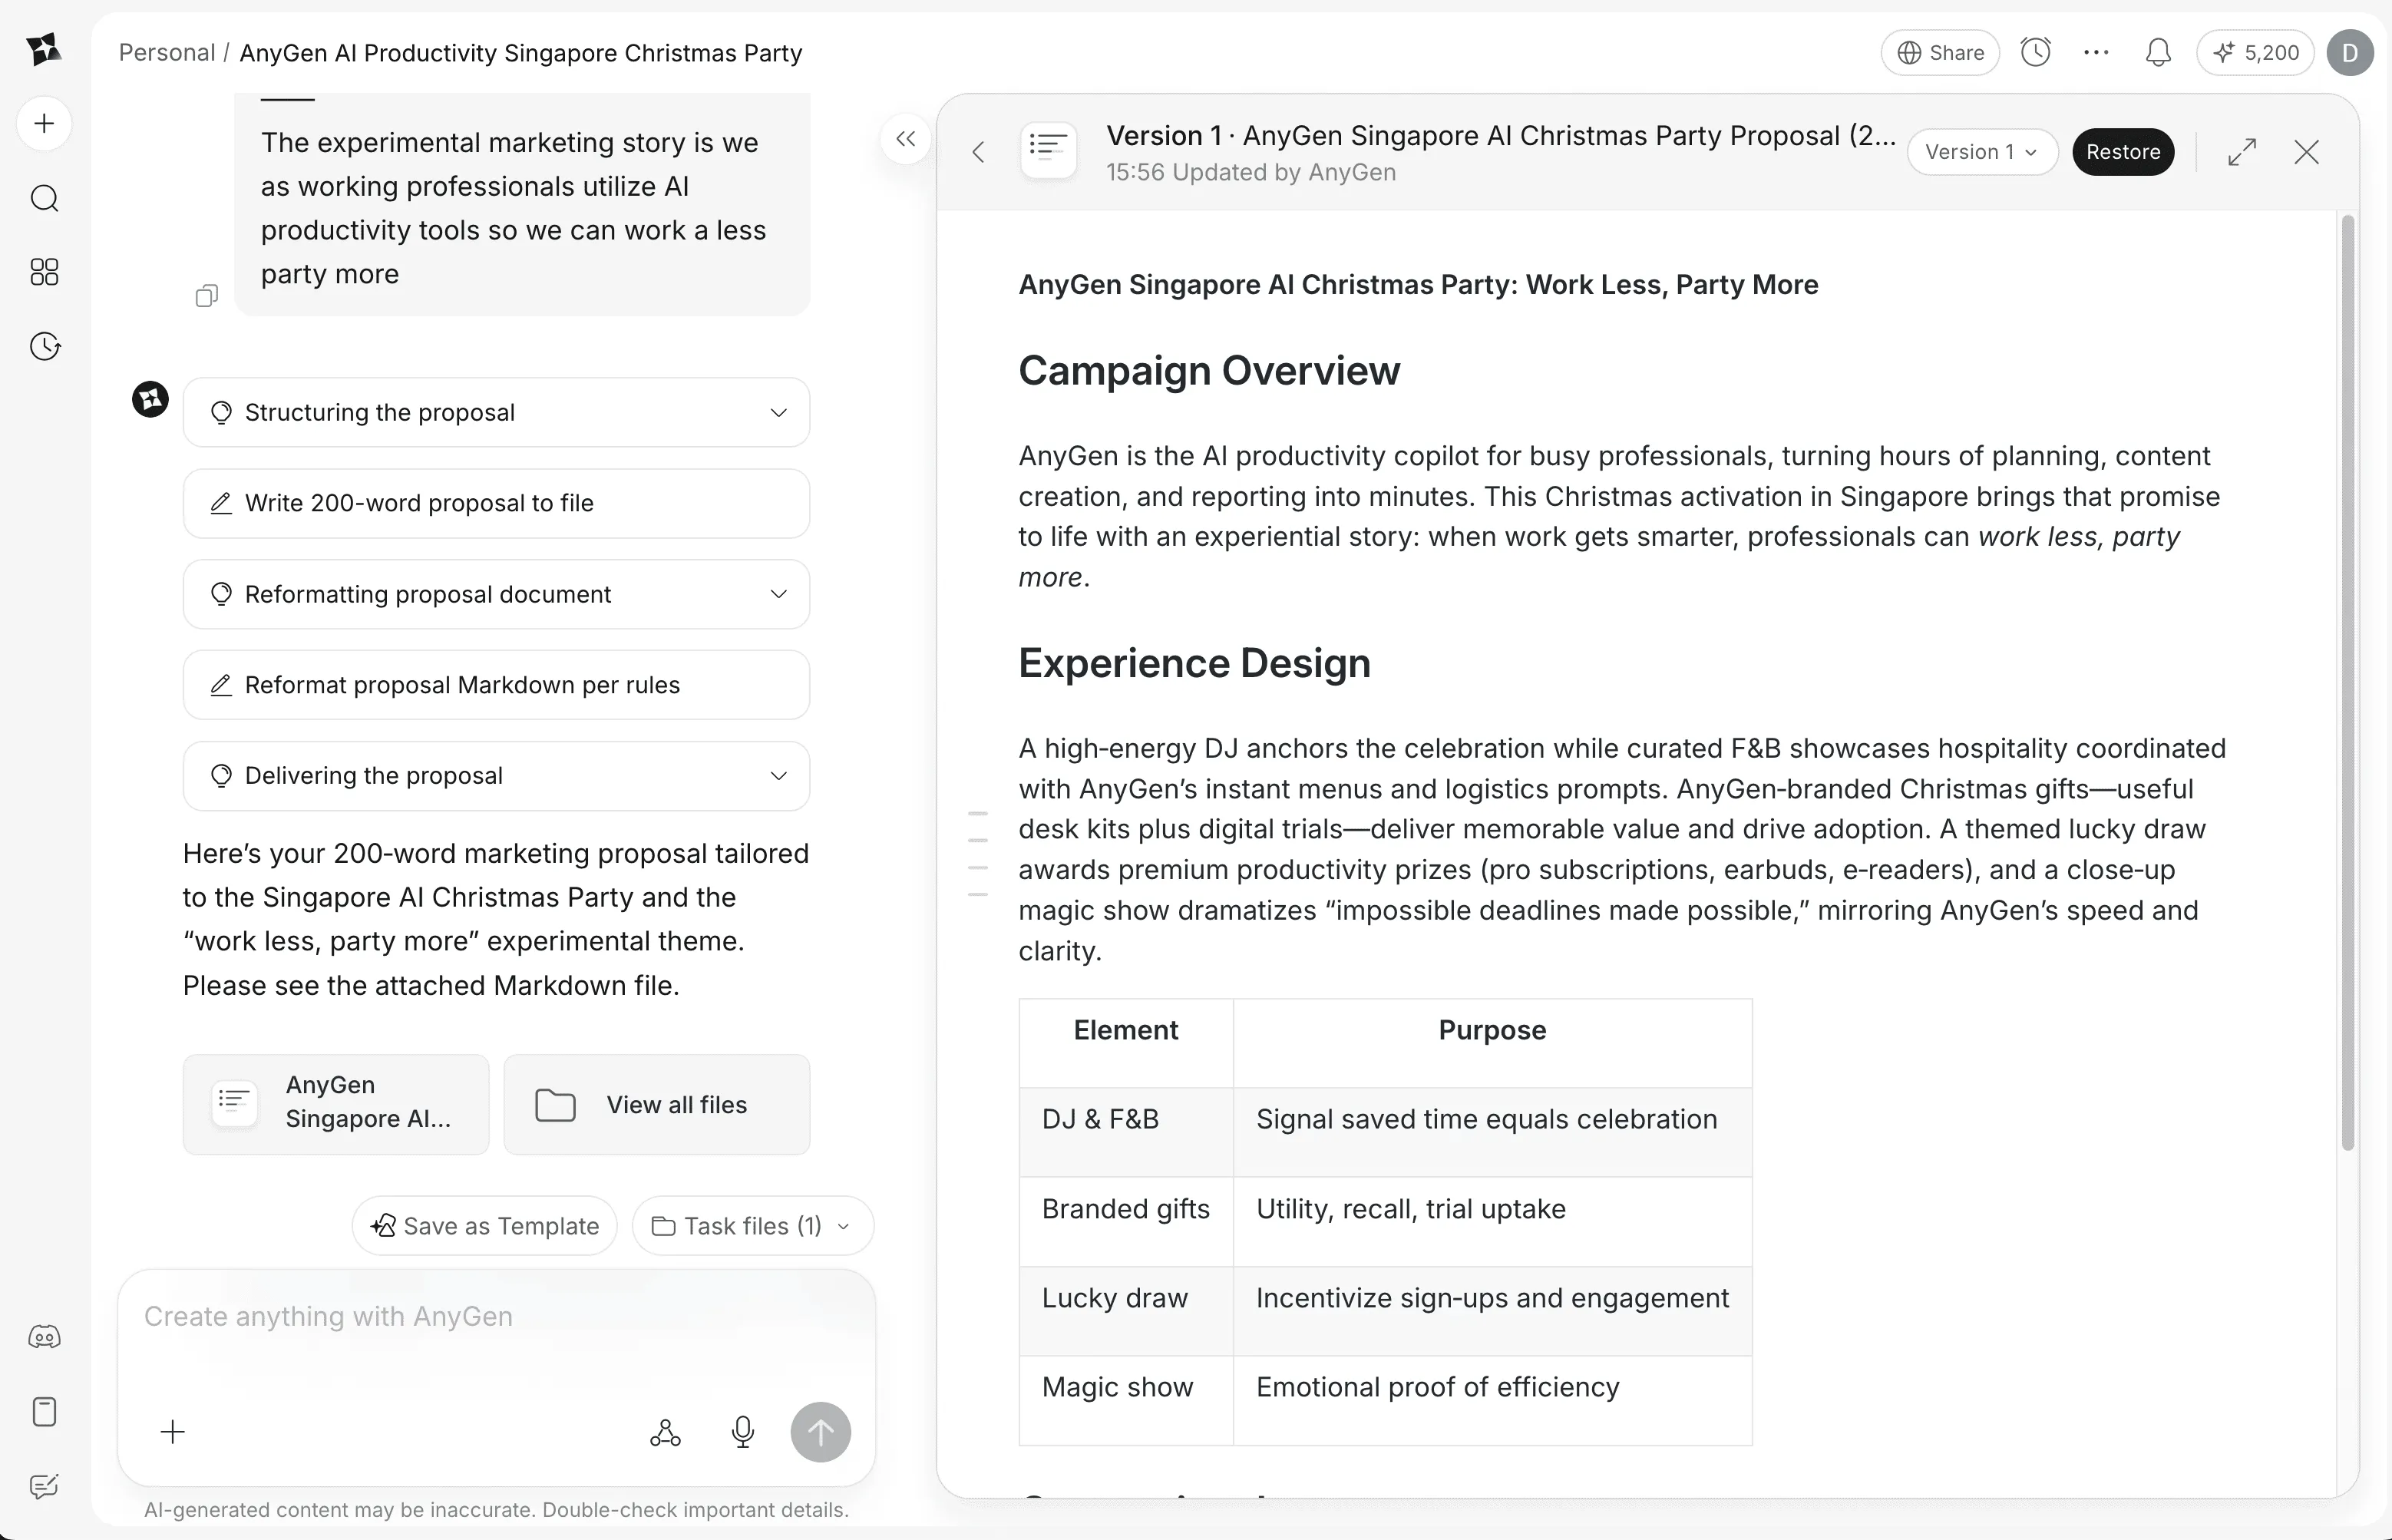
Task: Open notifications bell
Action: click(x=2158, y=52)
